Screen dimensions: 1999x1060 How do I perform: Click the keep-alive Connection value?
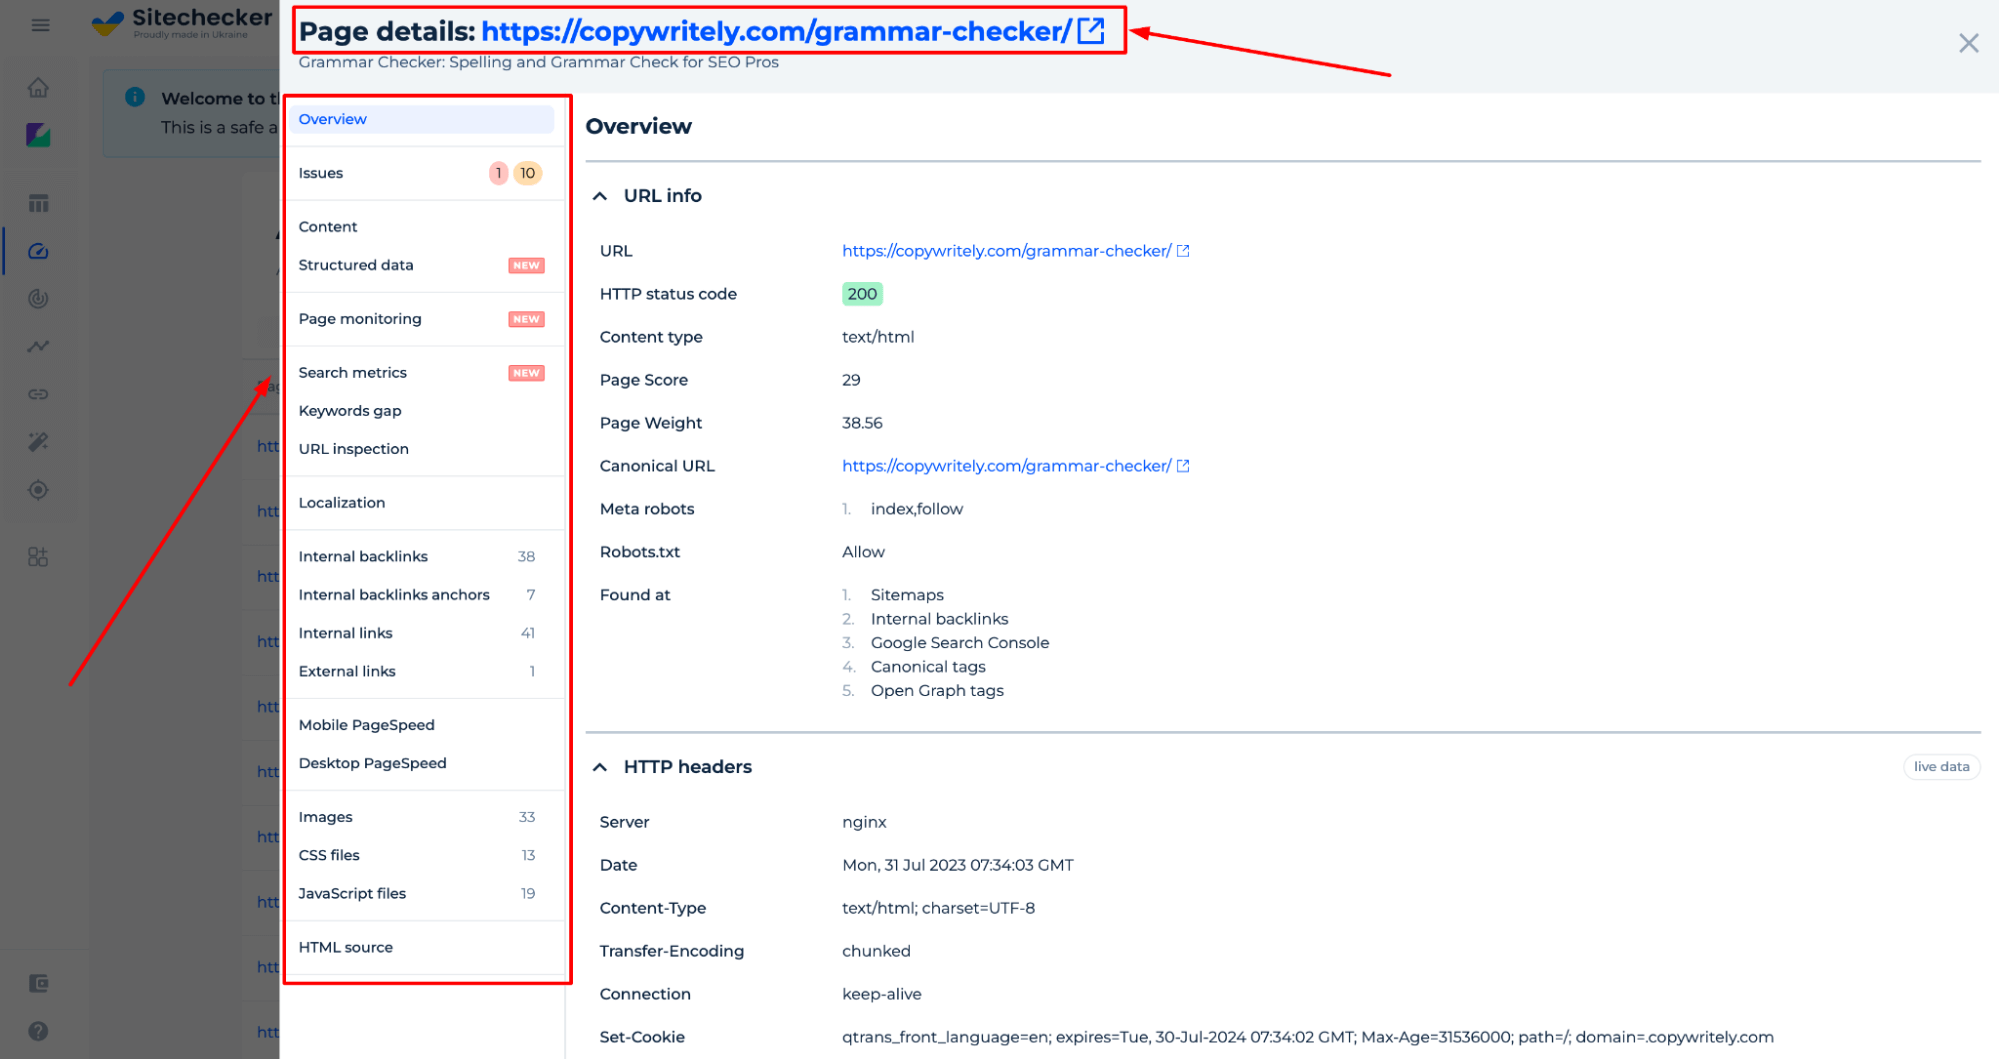tap(882, 994)
